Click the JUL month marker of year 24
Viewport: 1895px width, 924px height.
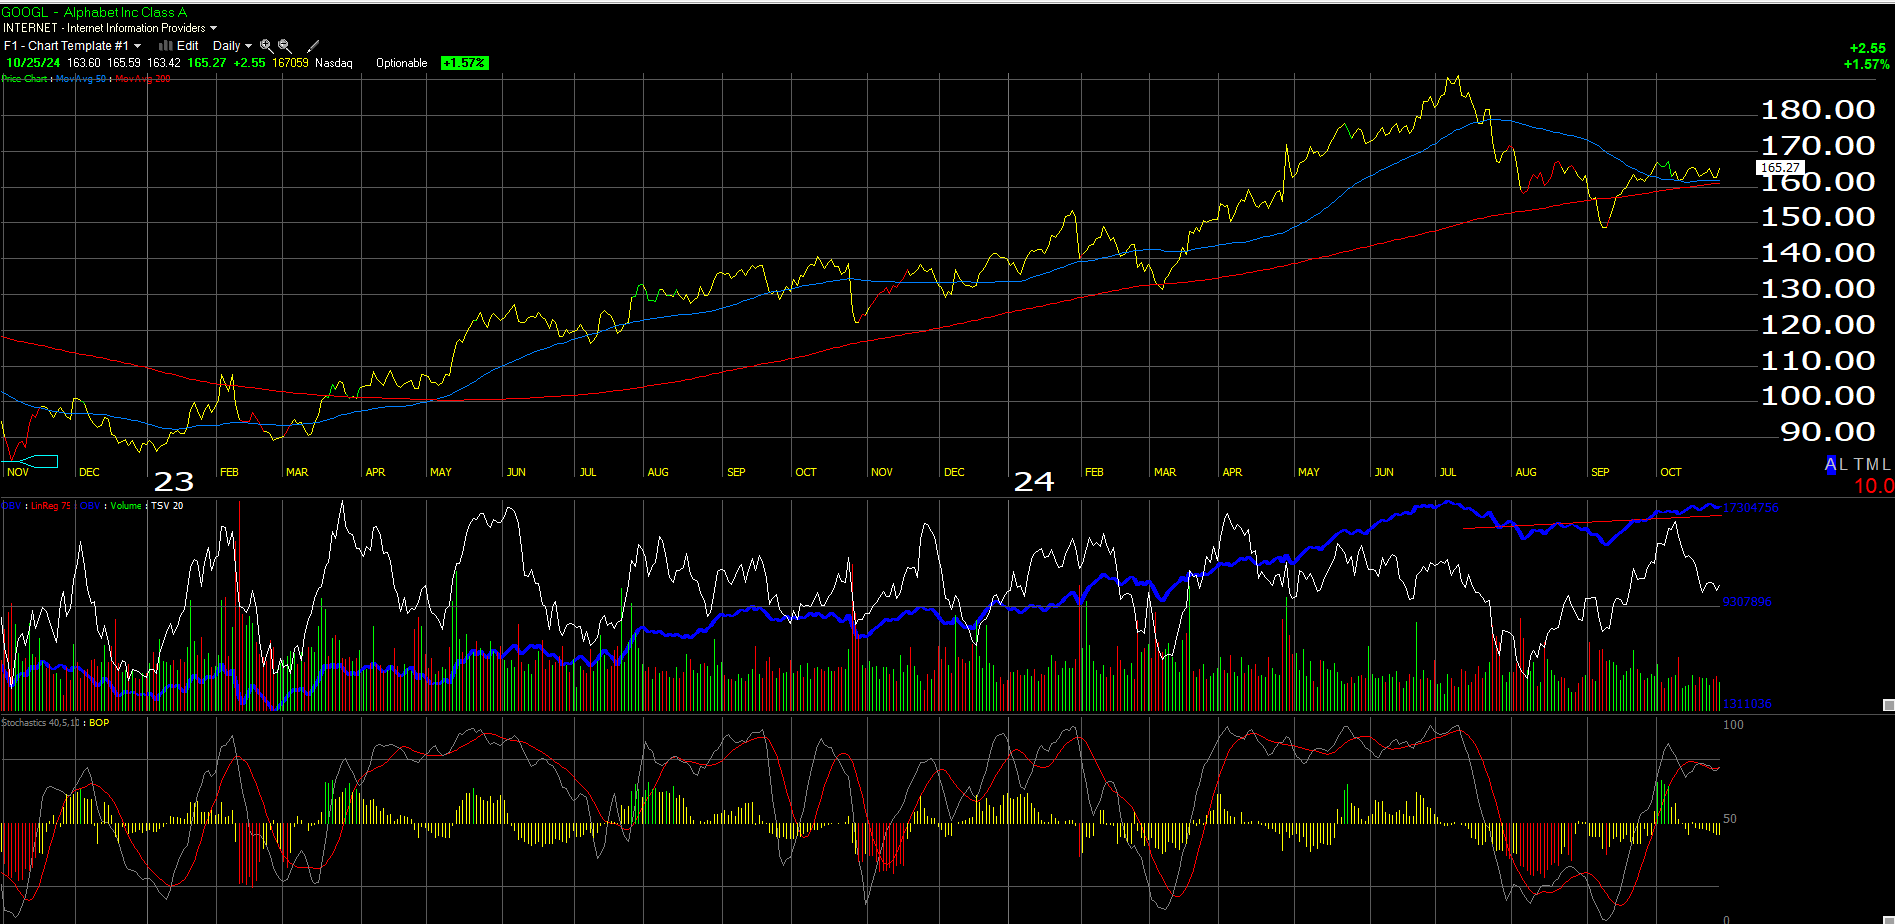pyautogui.click(x=1448, y=472)
